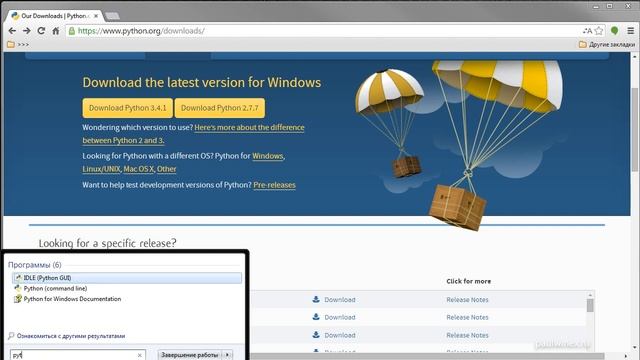Click the page vertical scrollbar thumb

[x=635, y=130]
